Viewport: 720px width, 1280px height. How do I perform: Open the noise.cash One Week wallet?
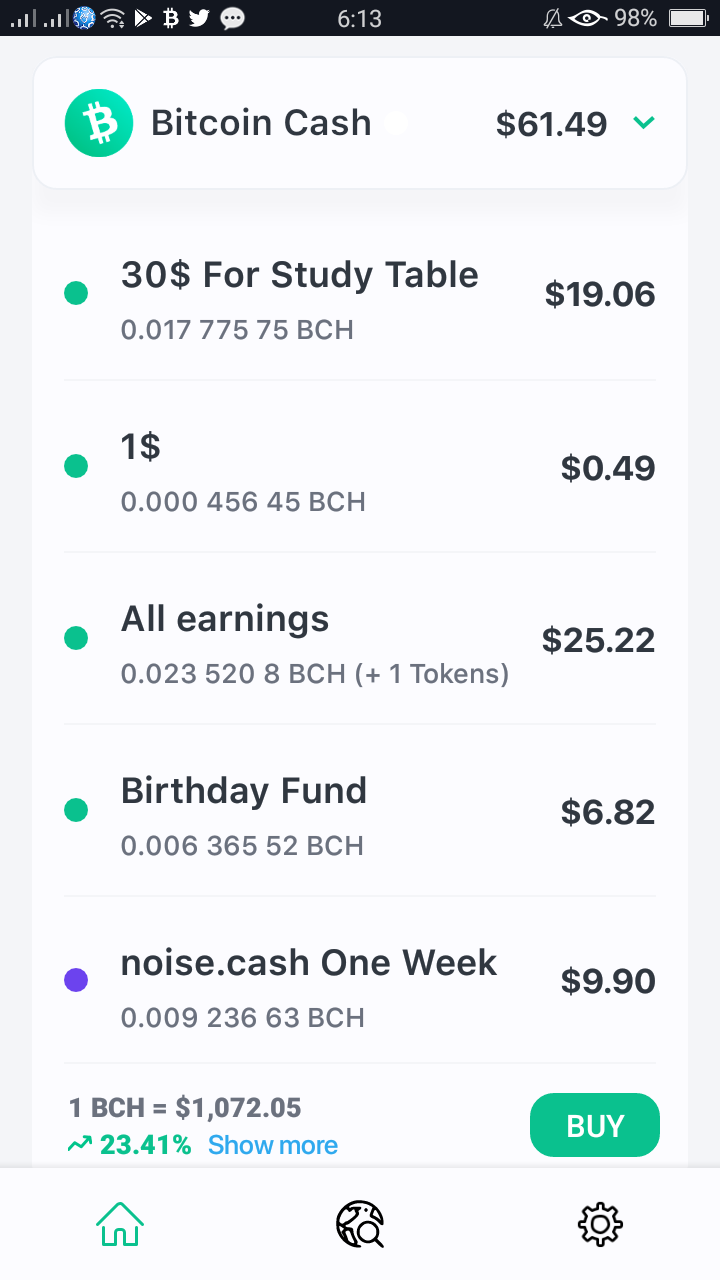pyautogui.click(x=360, y=981)
